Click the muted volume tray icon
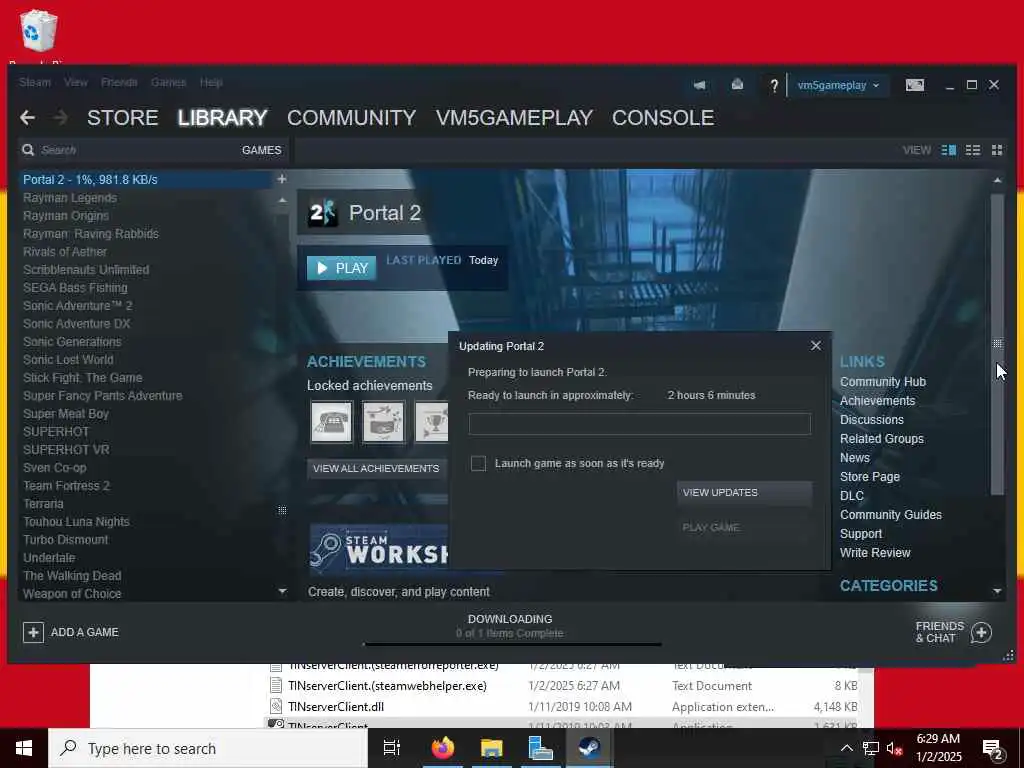The height and width of the screenshot is (768, 1024). [894, 748]
